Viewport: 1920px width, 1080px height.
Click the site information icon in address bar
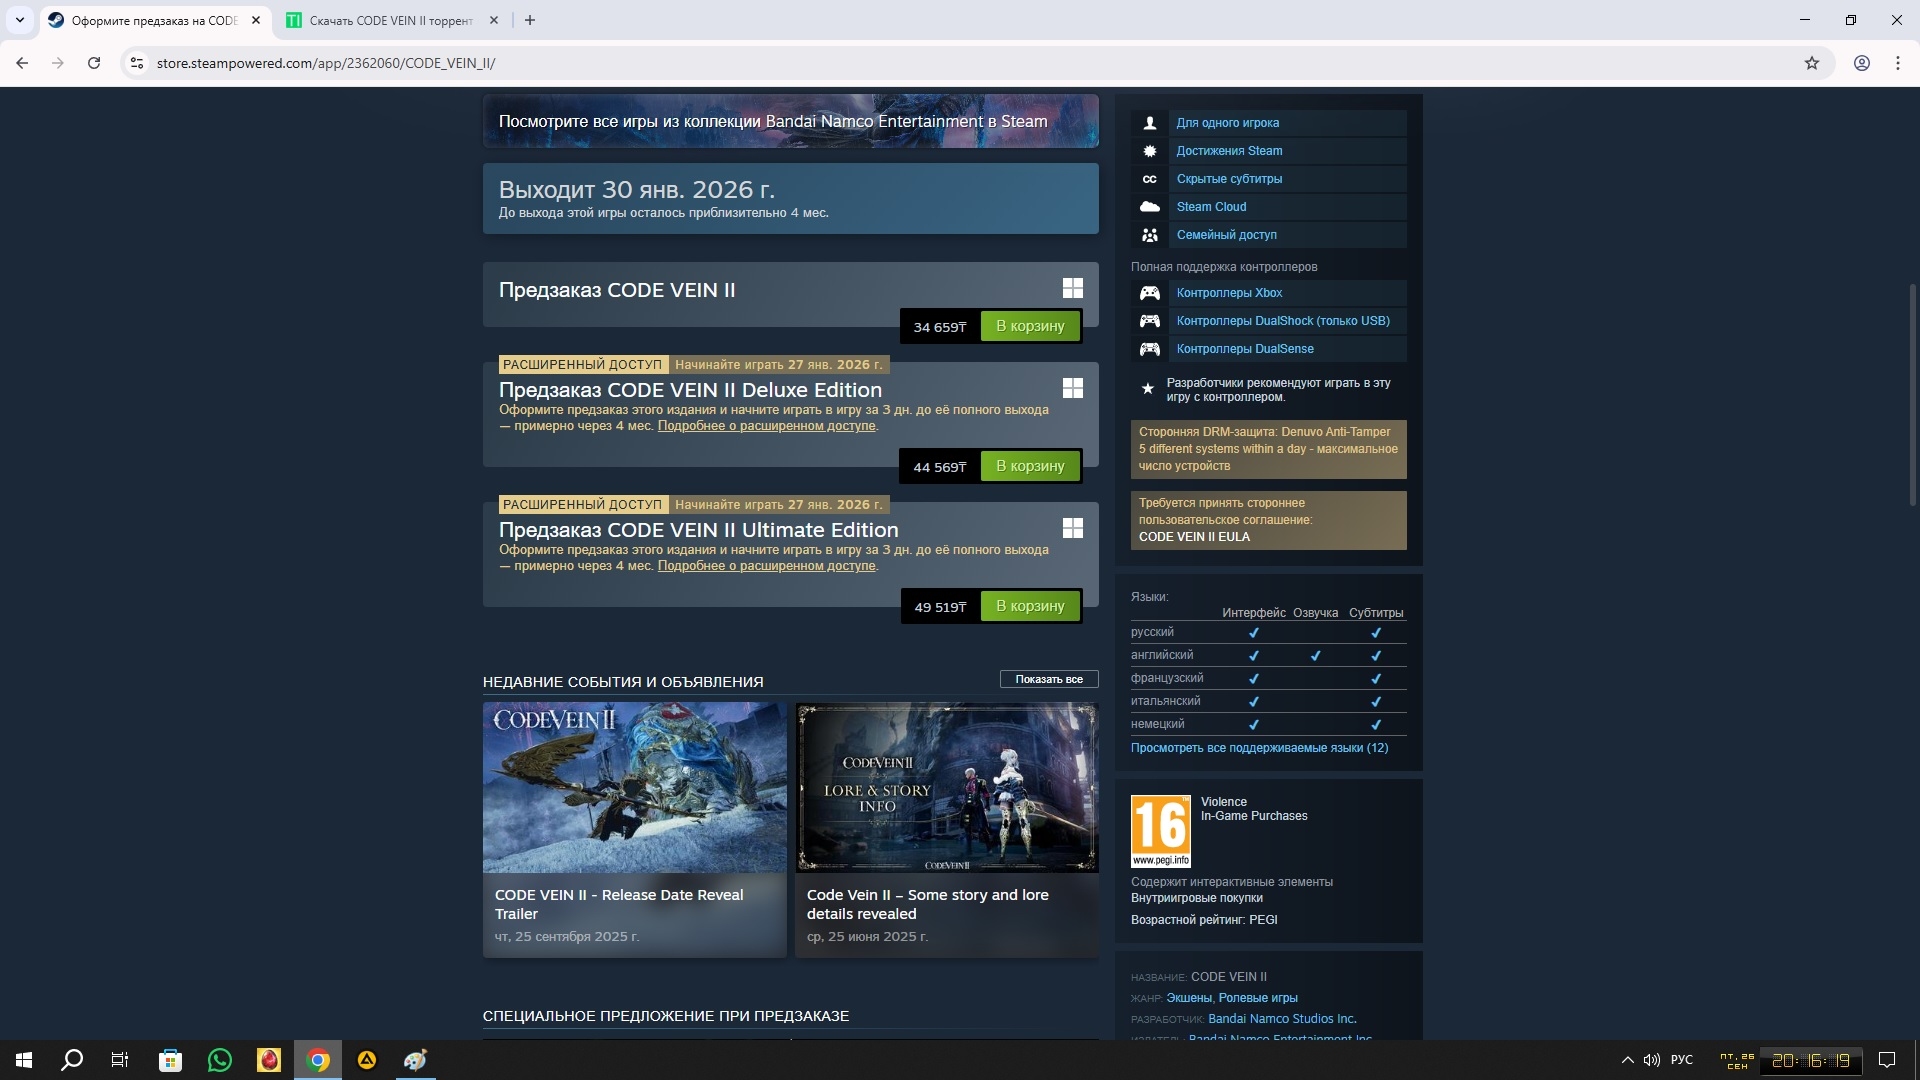coord(137,63)
